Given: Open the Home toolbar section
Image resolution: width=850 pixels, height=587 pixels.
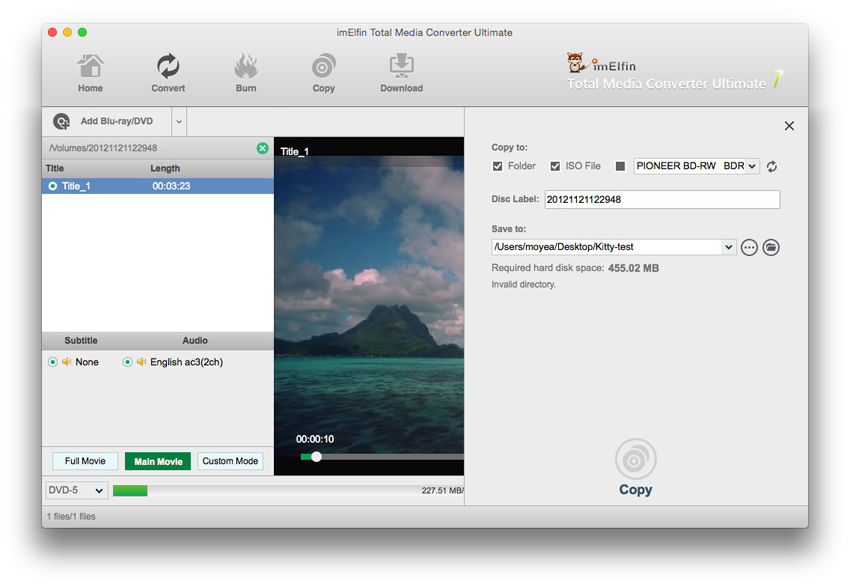Looking at the screenshot, I should click(x=90, y=73).
